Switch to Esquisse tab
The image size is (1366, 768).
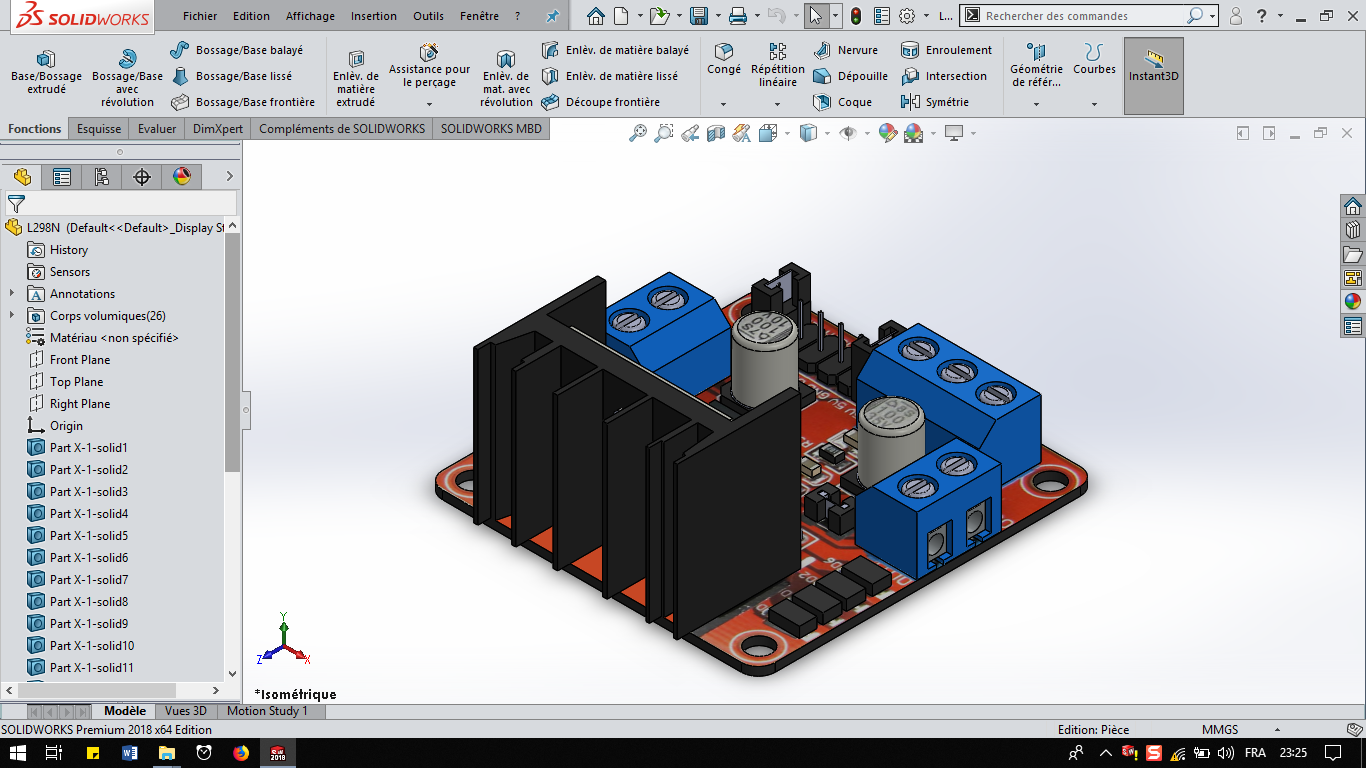99,129
